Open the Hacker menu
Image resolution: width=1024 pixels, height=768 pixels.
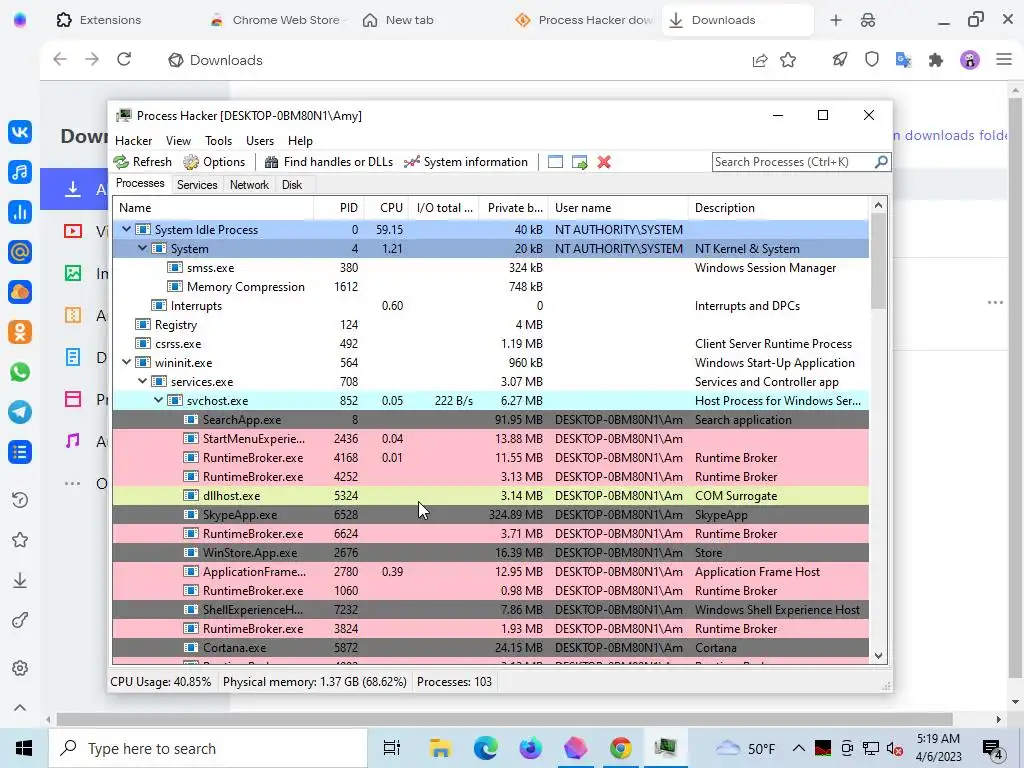[133, 141]
